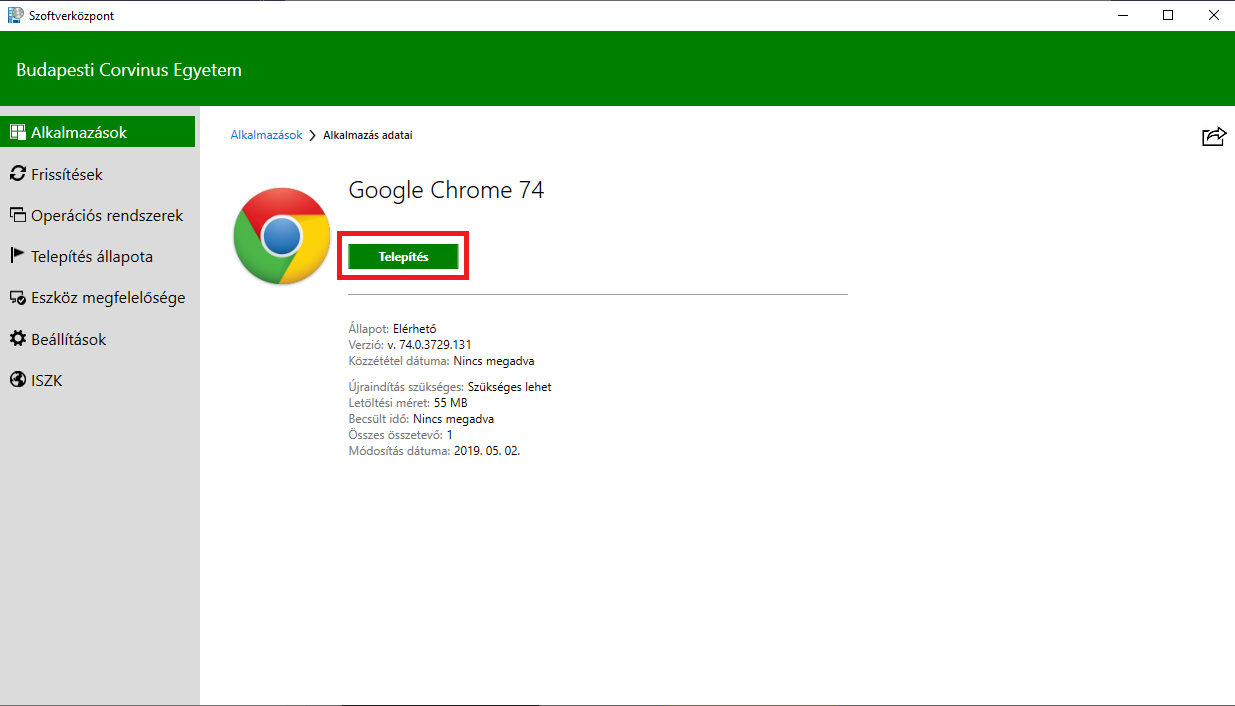Click the Módosítás dátuma 2019. 05. 02. line
Image resolution: width=1235 pixels, height=706 pixels.
coord(434,451)
